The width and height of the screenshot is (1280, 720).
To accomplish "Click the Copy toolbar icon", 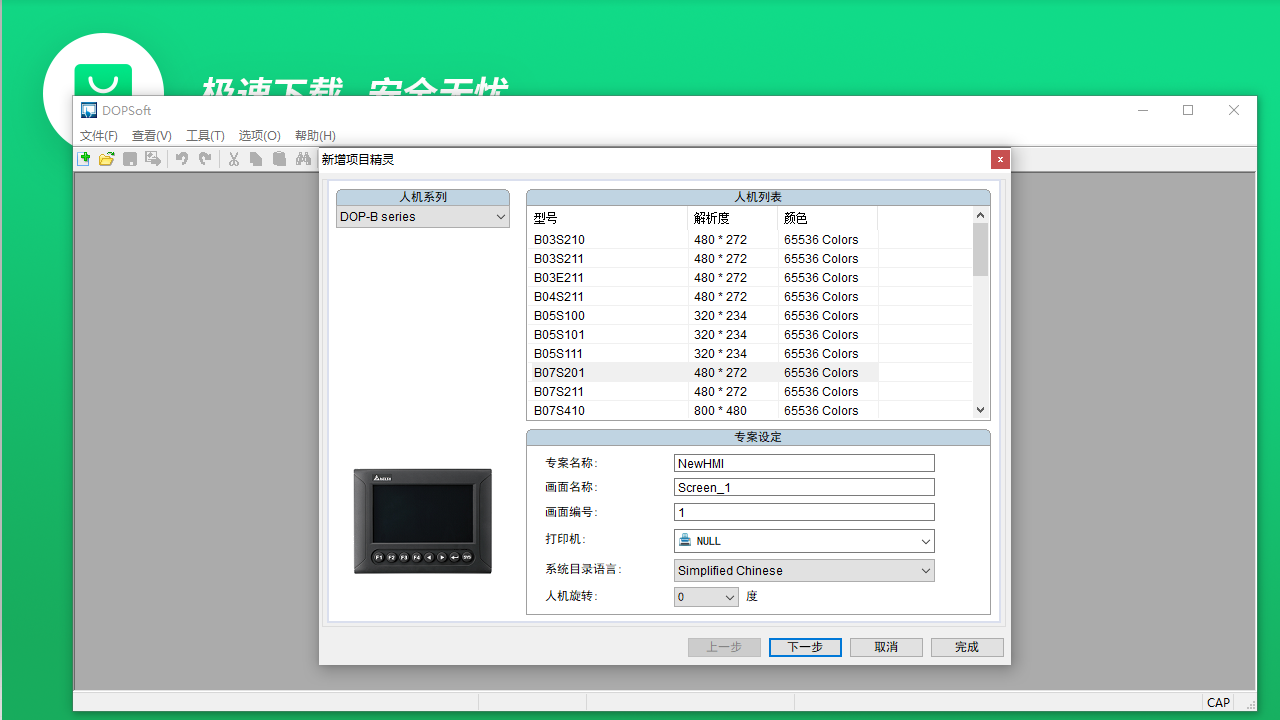I will [256, 158].
